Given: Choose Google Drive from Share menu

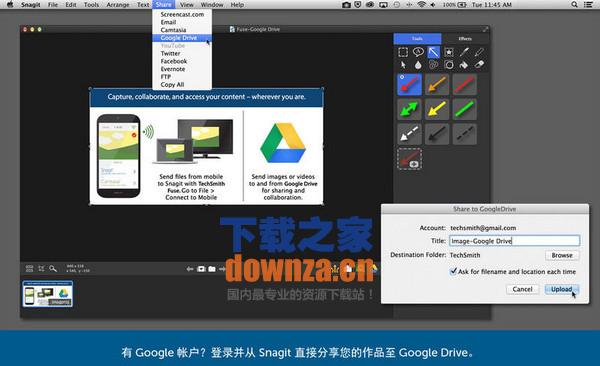Looking at the screenshot, I should click(x=182, y=38).
